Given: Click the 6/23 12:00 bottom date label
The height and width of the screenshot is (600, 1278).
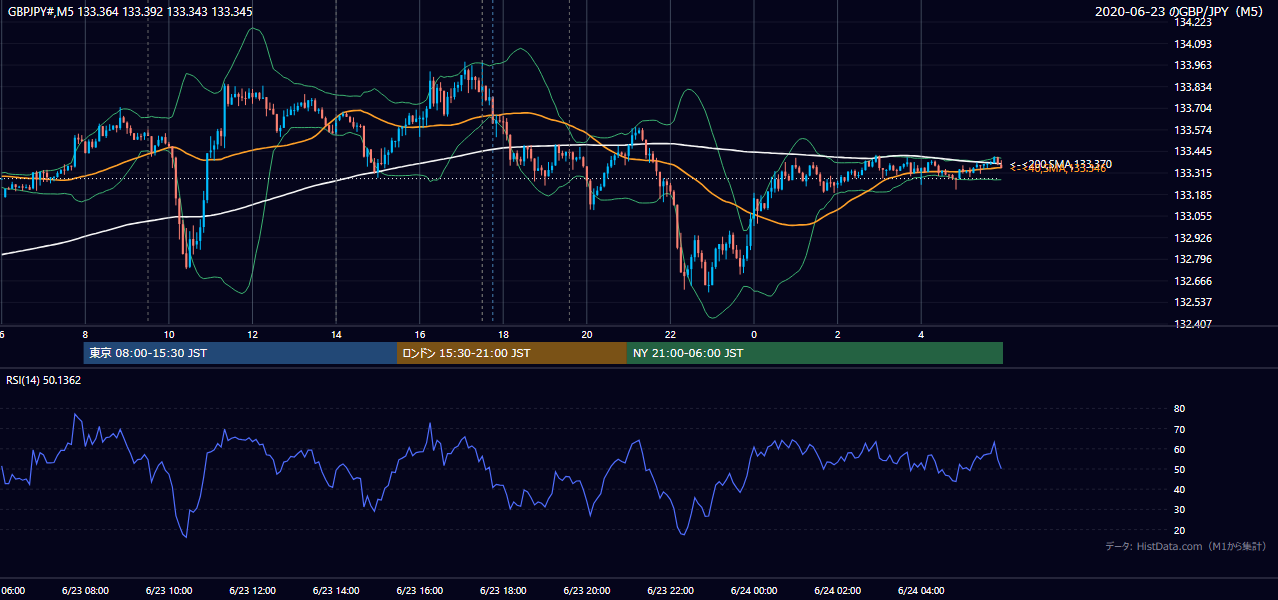Looking at the screenshot, I should (x=253, y=590).
